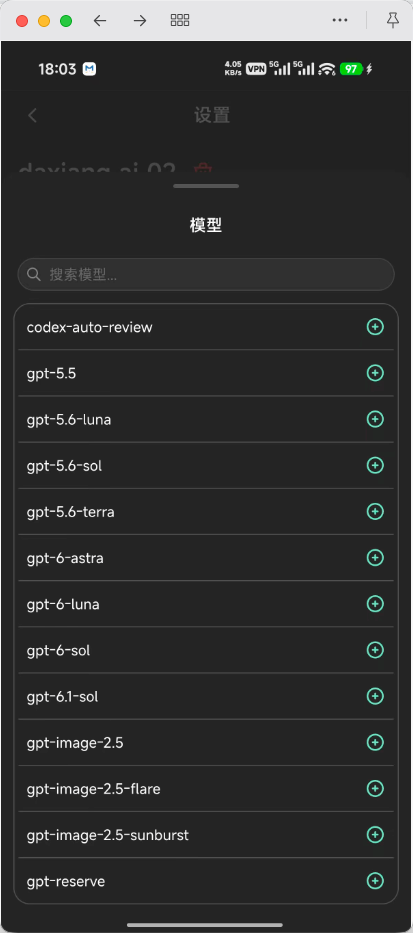Click the plus icon for gpt-6-luna
Viewport: 413px width, 933px height.
(x=375, y=604)
